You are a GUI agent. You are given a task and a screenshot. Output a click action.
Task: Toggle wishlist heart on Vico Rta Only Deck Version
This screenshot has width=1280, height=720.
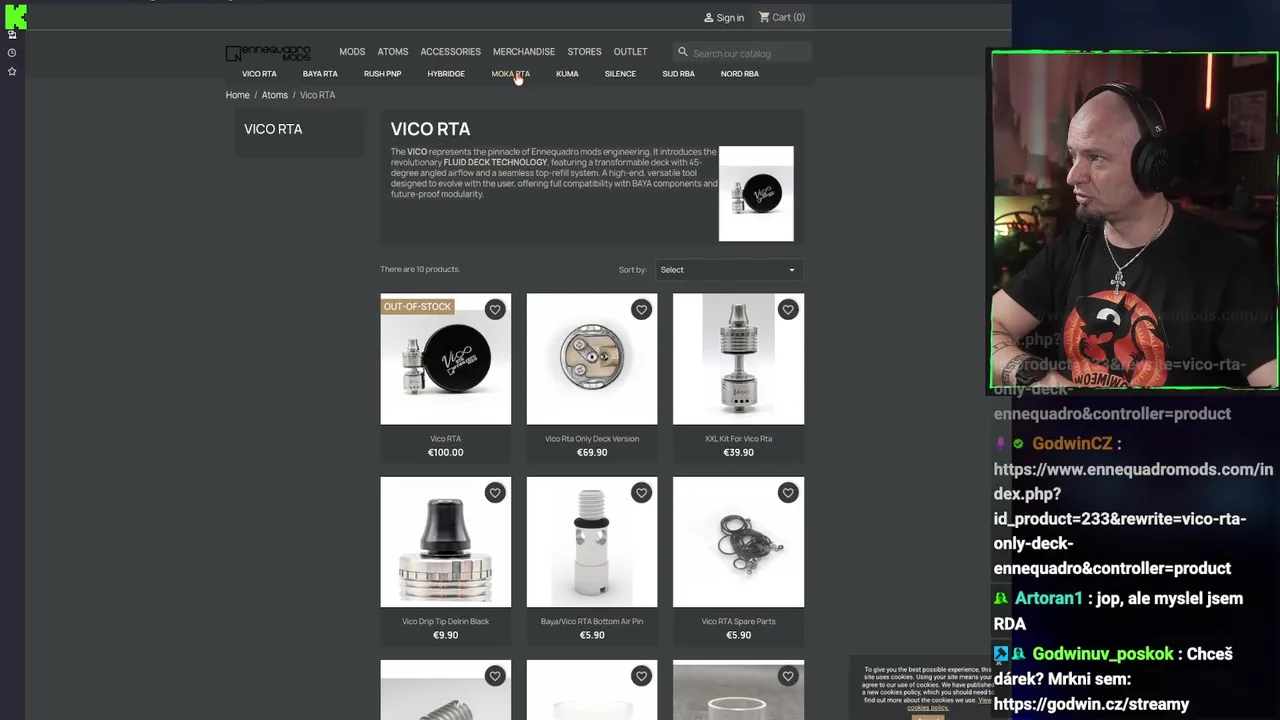point(641,310)
